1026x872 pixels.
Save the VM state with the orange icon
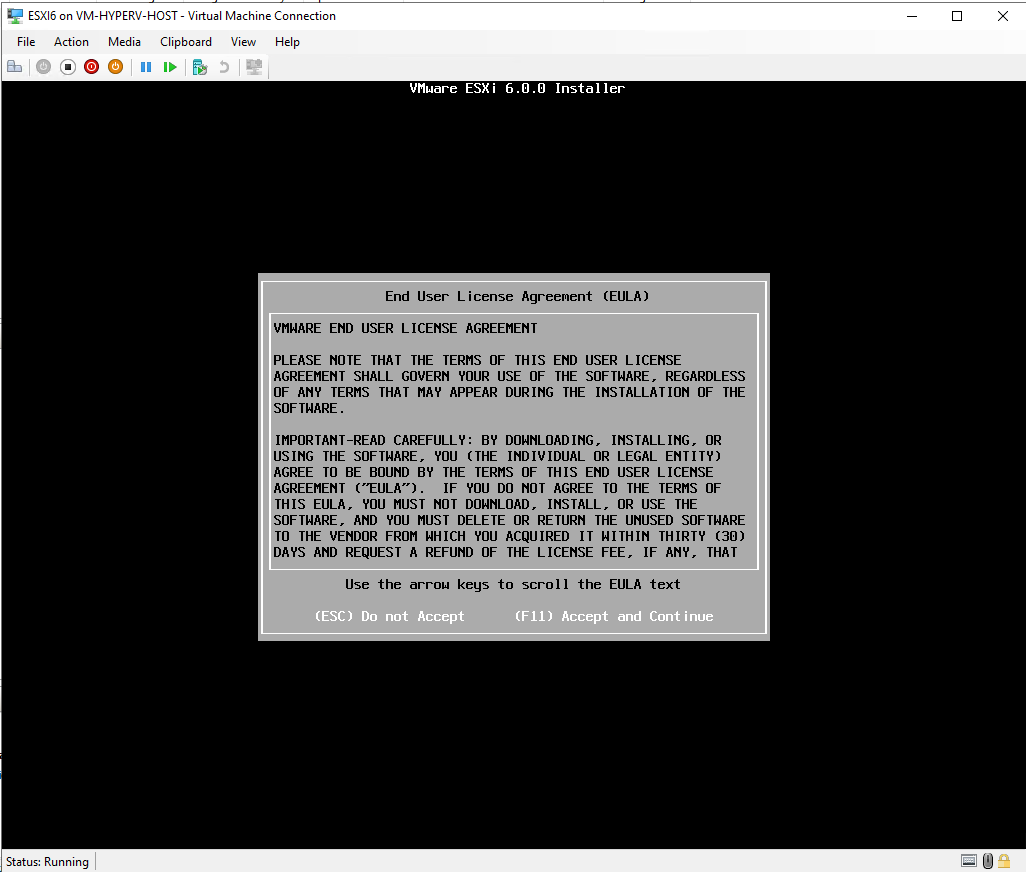pyautogui.click(x=115, y=67)
